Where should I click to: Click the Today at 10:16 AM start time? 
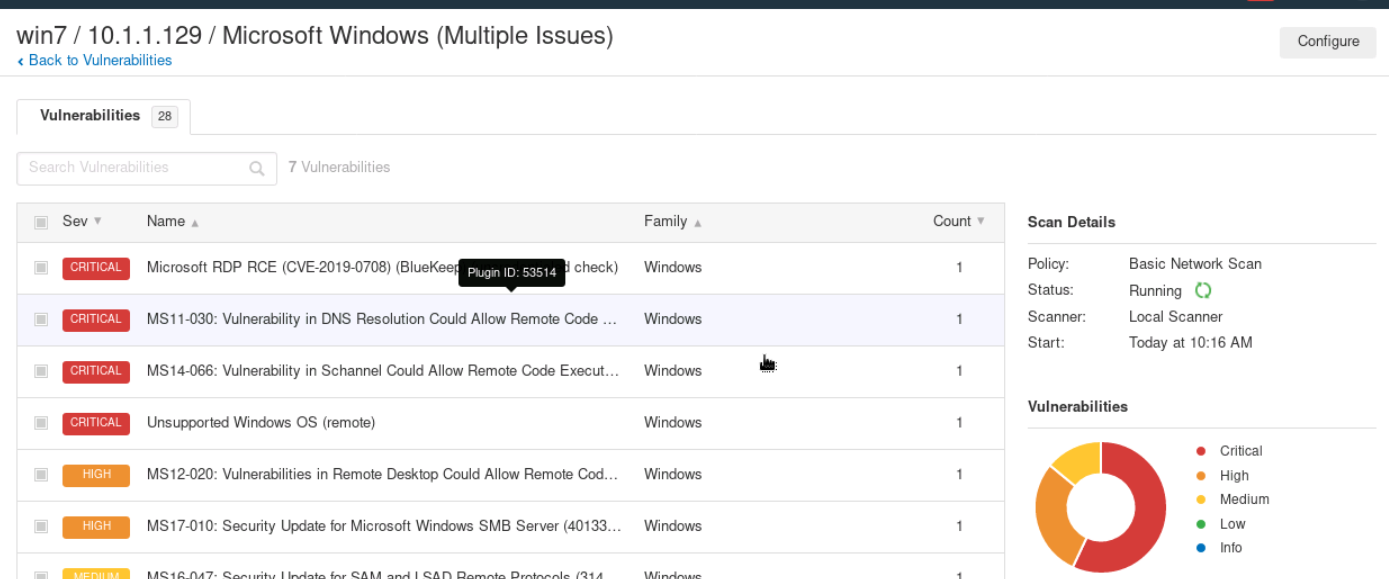click(1190, 343)
